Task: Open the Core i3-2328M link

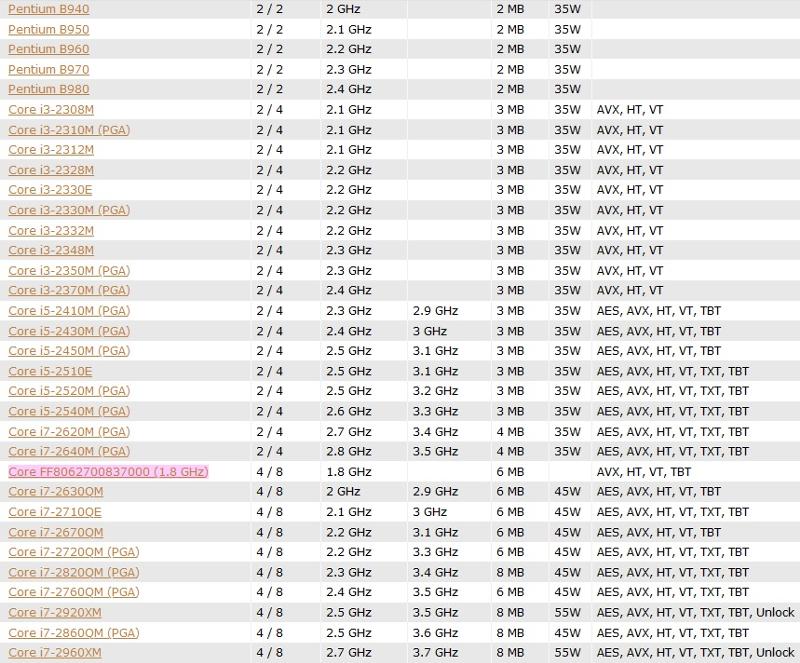Action: click(x=51, y=170)
